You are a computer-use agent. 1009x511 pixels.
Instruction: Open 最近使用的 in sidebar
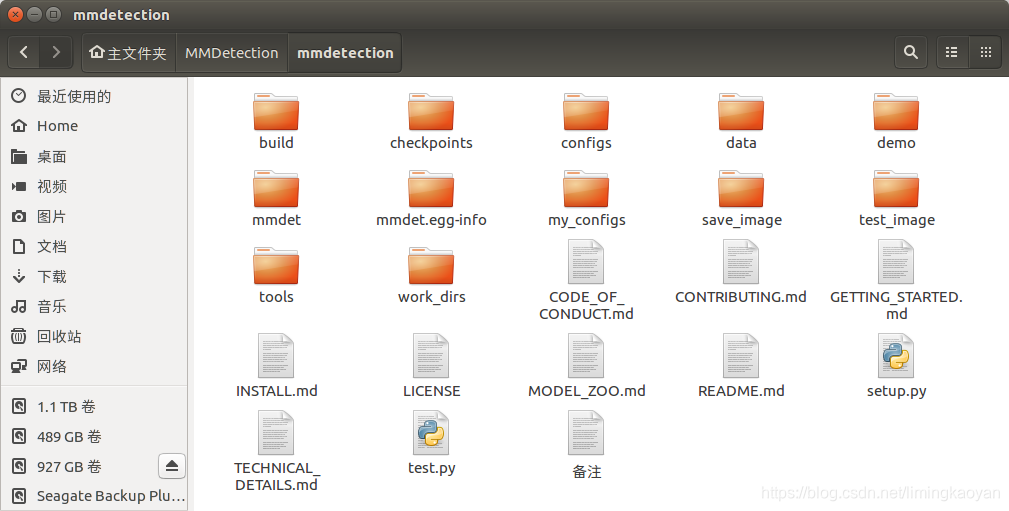click(x=94, y=96)
